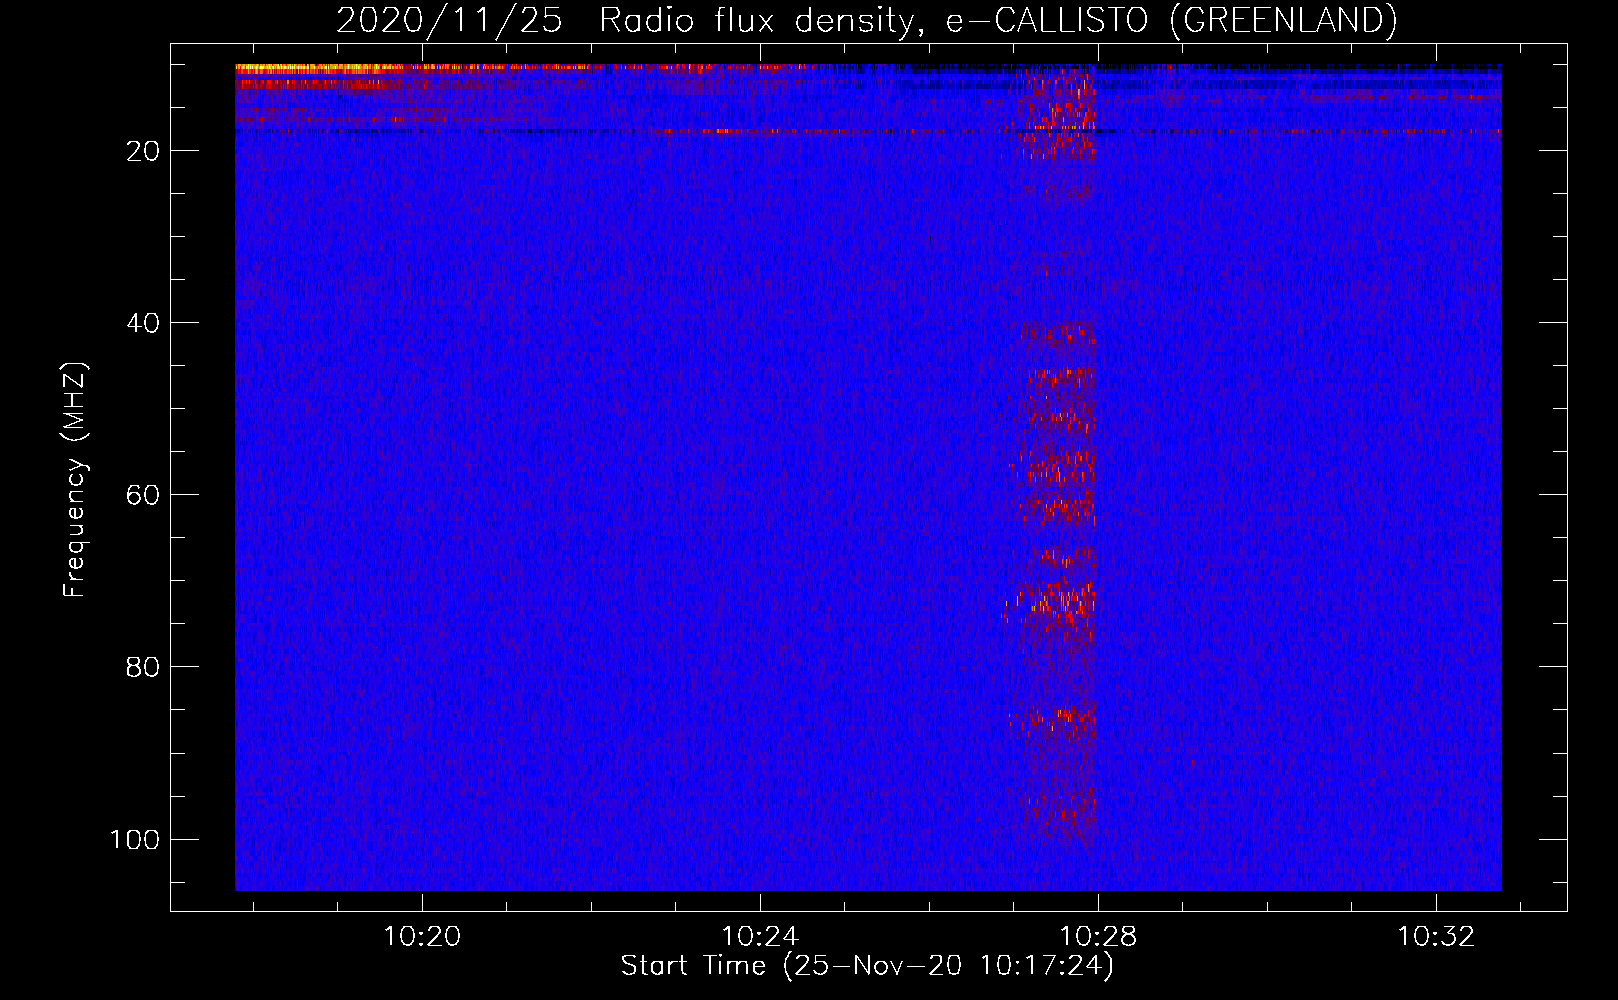This screenshot has width=1618, height=1000.
Task: Click the '20' frequency tick label
Action: [x=143, y=151]
